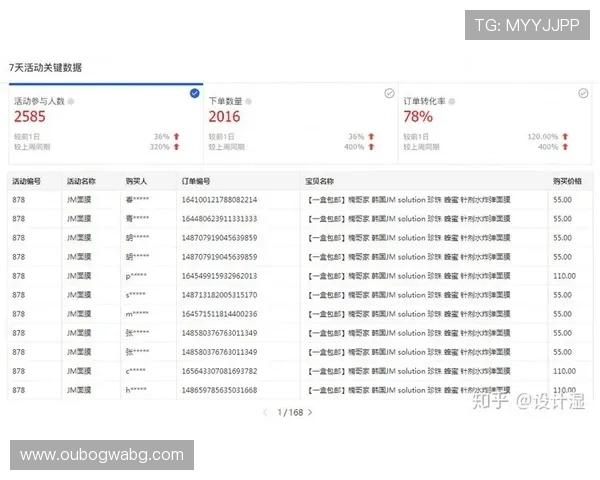Image resolution: width=600 pixels, height=480 pixels.
Task: Click the 购买价格 column header
Action: [x=567, y=181]
